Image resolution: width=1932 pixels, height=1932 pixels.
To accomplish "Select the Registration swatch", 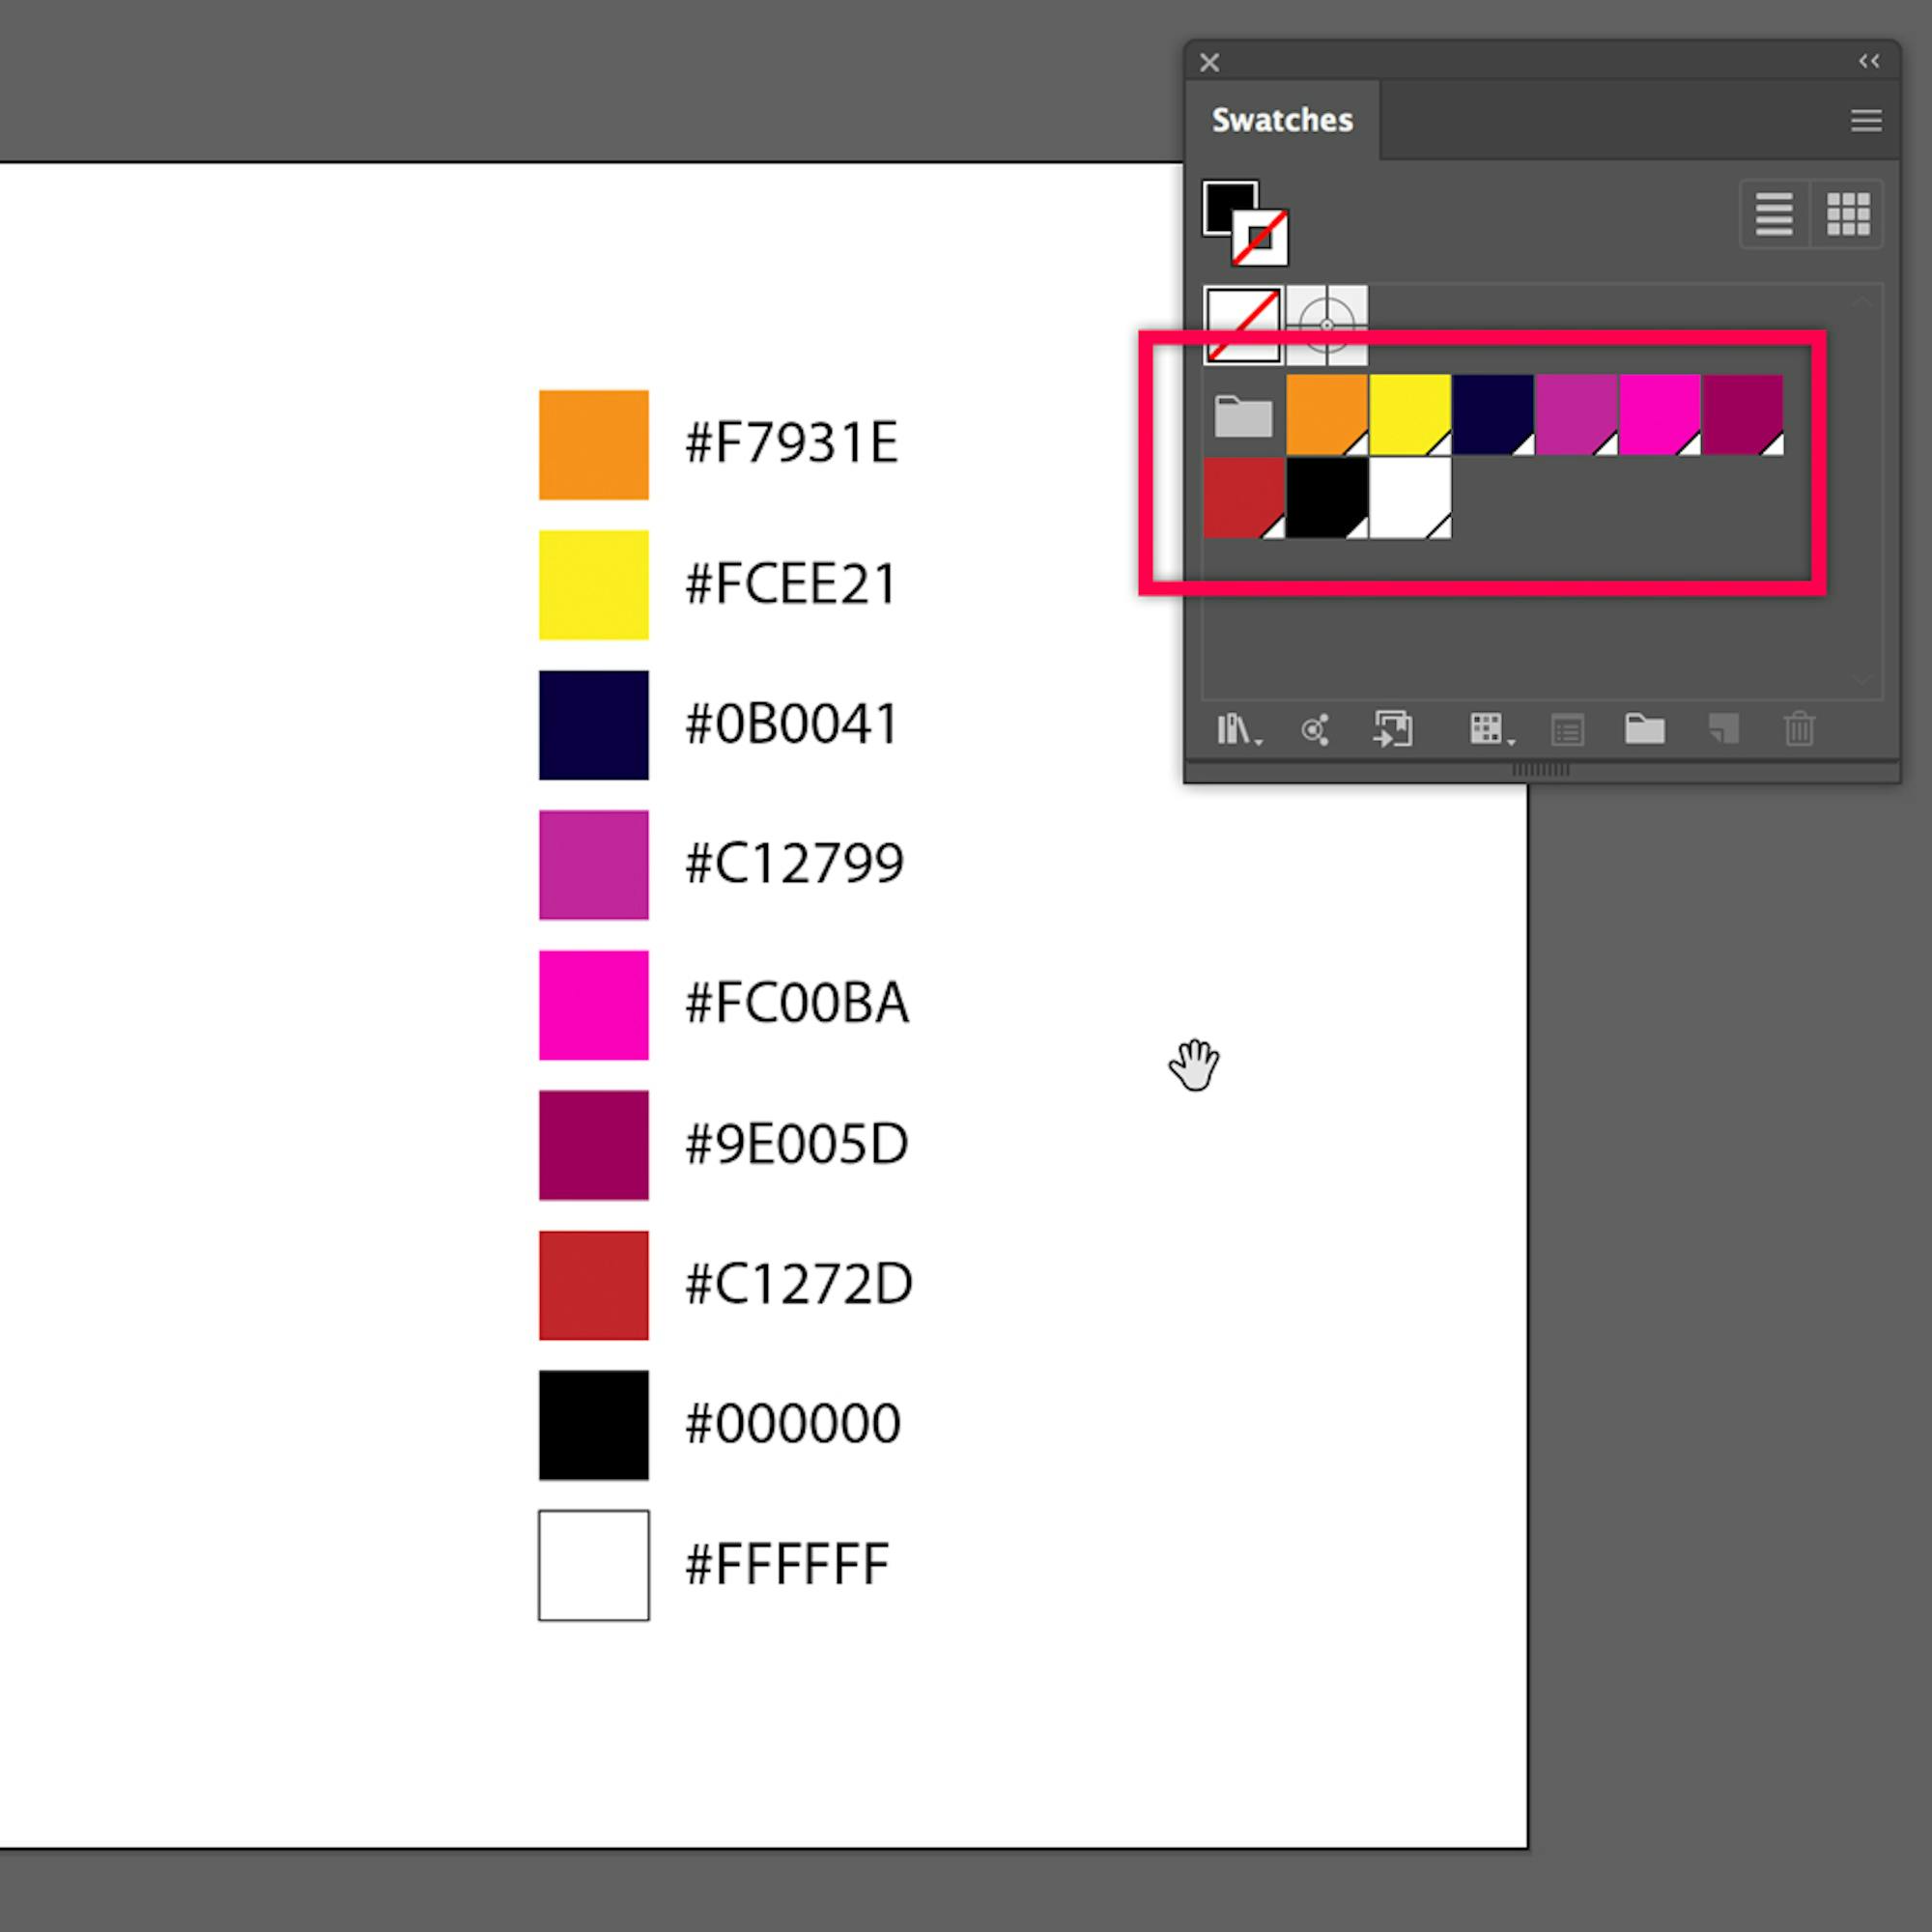I will [x=1327, y=324].
